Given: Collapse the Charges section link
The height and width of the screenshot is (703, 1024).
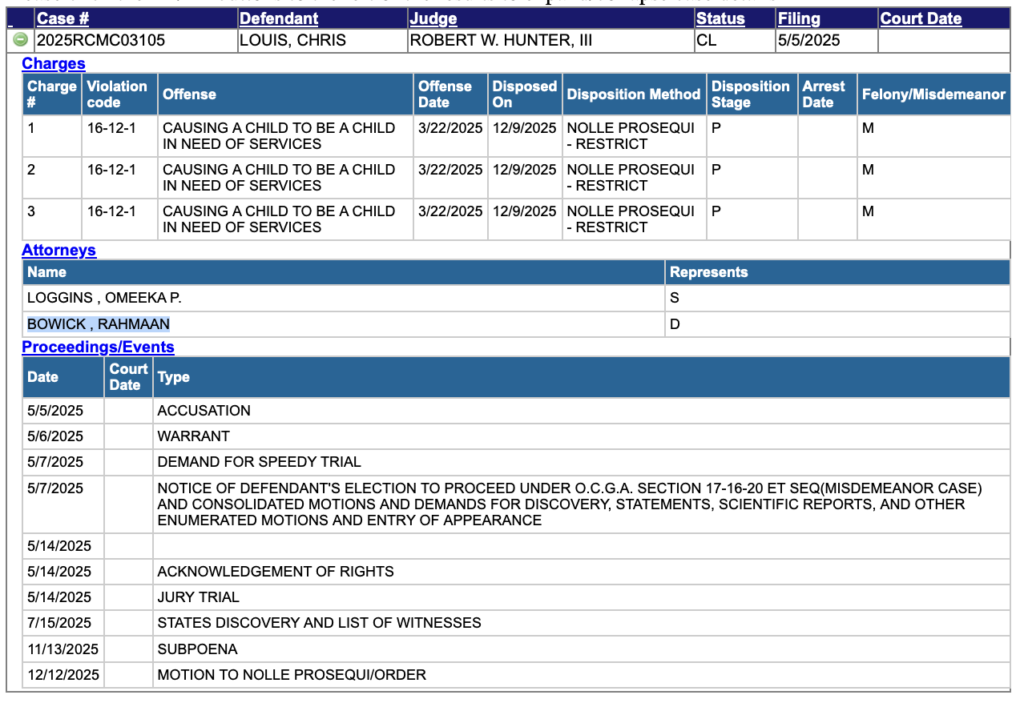Looking at the screenshot, I should tap(54, 64).
